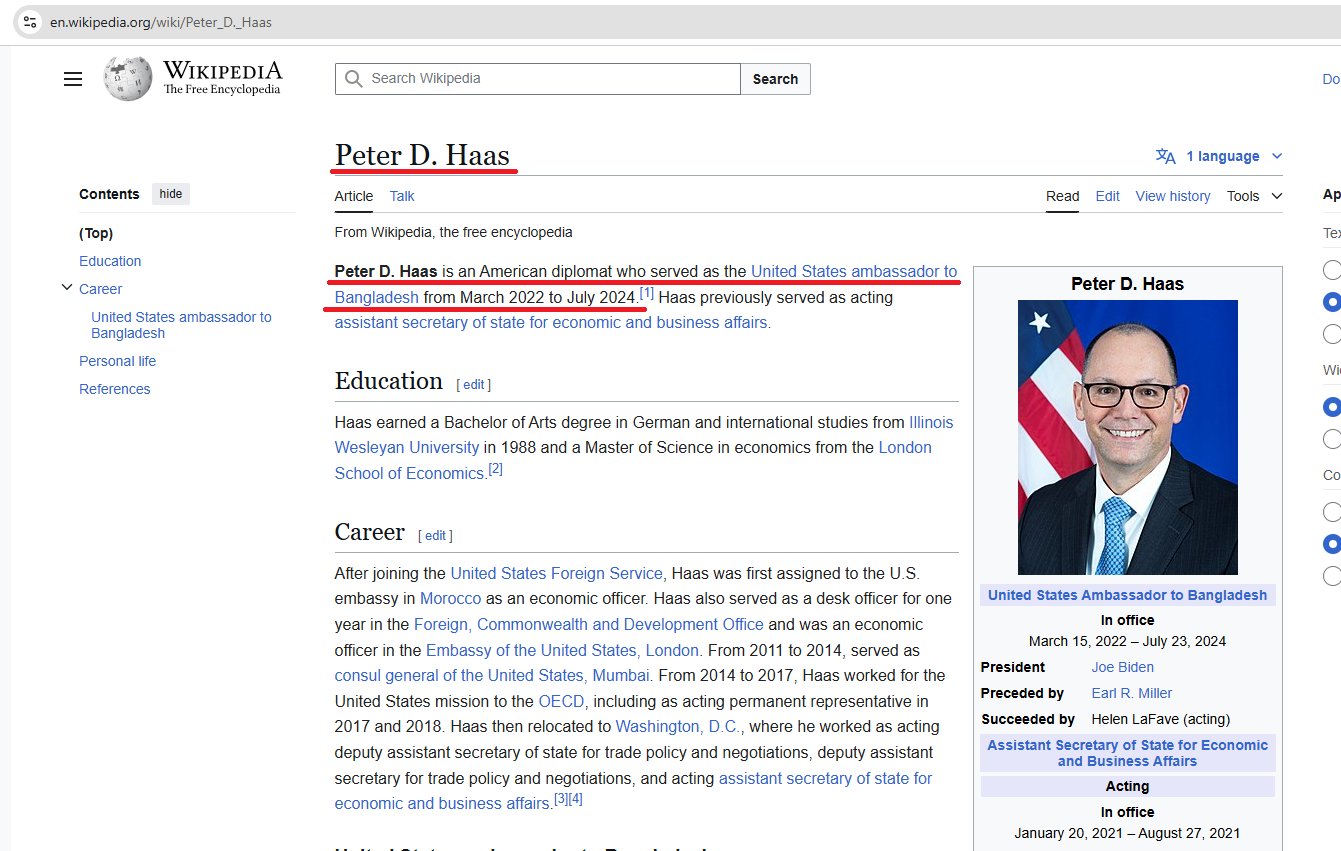Click the browser address bar URL
The height and width of the screenshot is (851, 1341).
point(161,22)
